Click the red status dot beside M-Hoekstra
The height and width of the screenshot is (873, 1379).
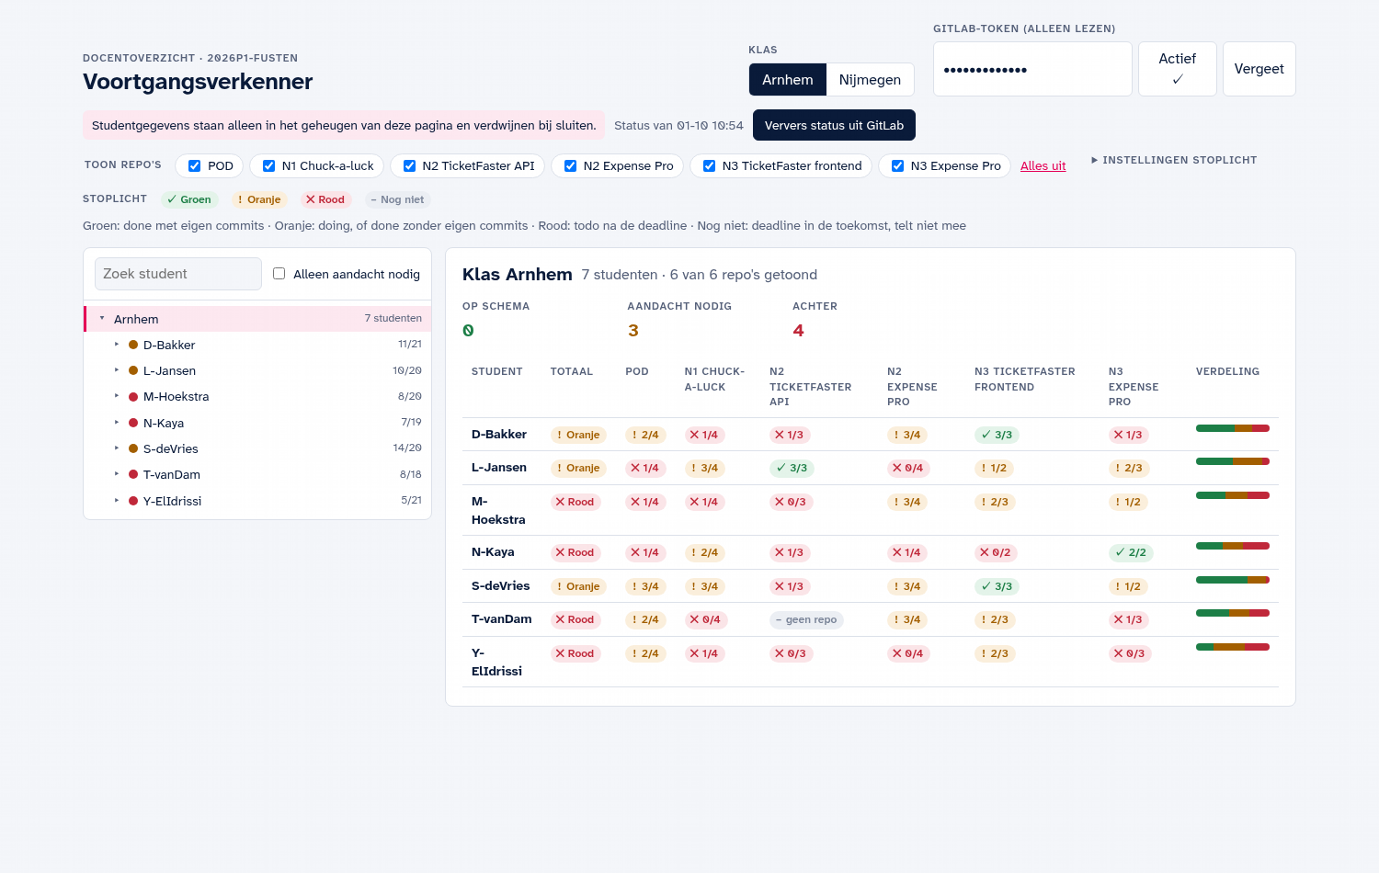(133, 397)
